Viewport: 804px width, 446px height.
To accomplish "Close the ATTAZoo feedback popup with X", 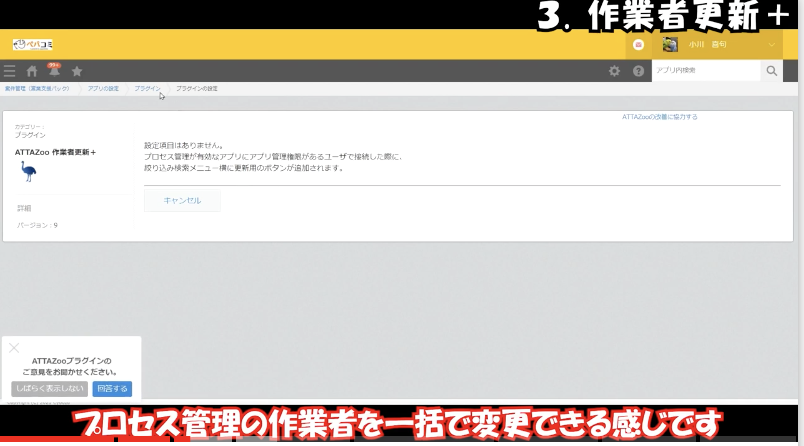I will (x=14, y=348).
